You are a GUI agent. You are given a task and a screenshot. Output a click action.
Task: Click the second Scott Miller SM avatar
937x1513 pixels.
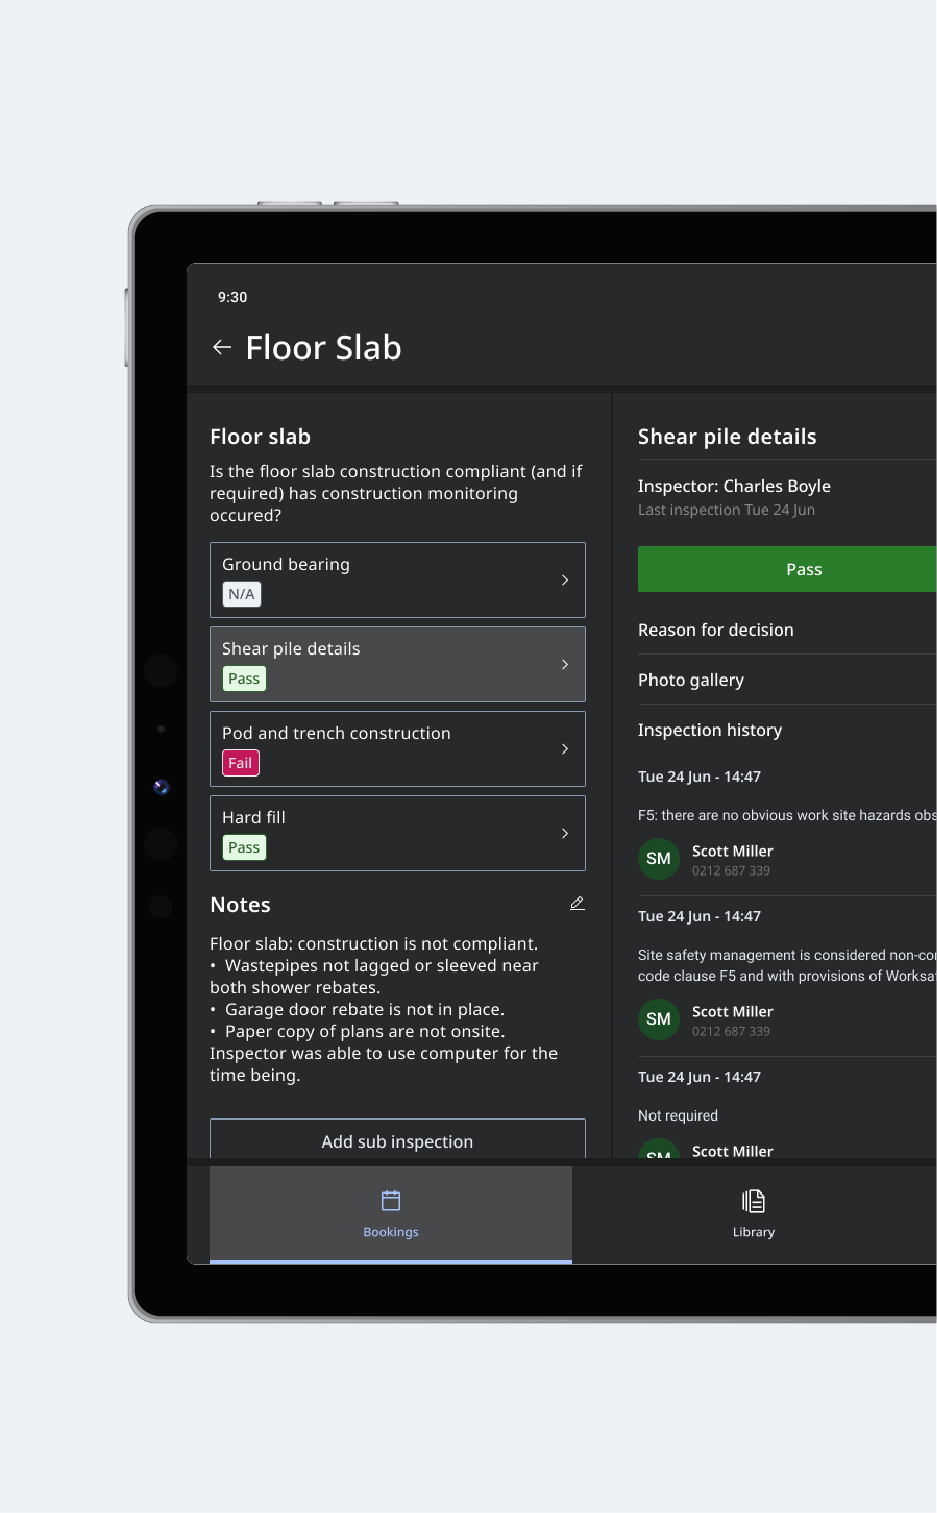pos(658,1019)
